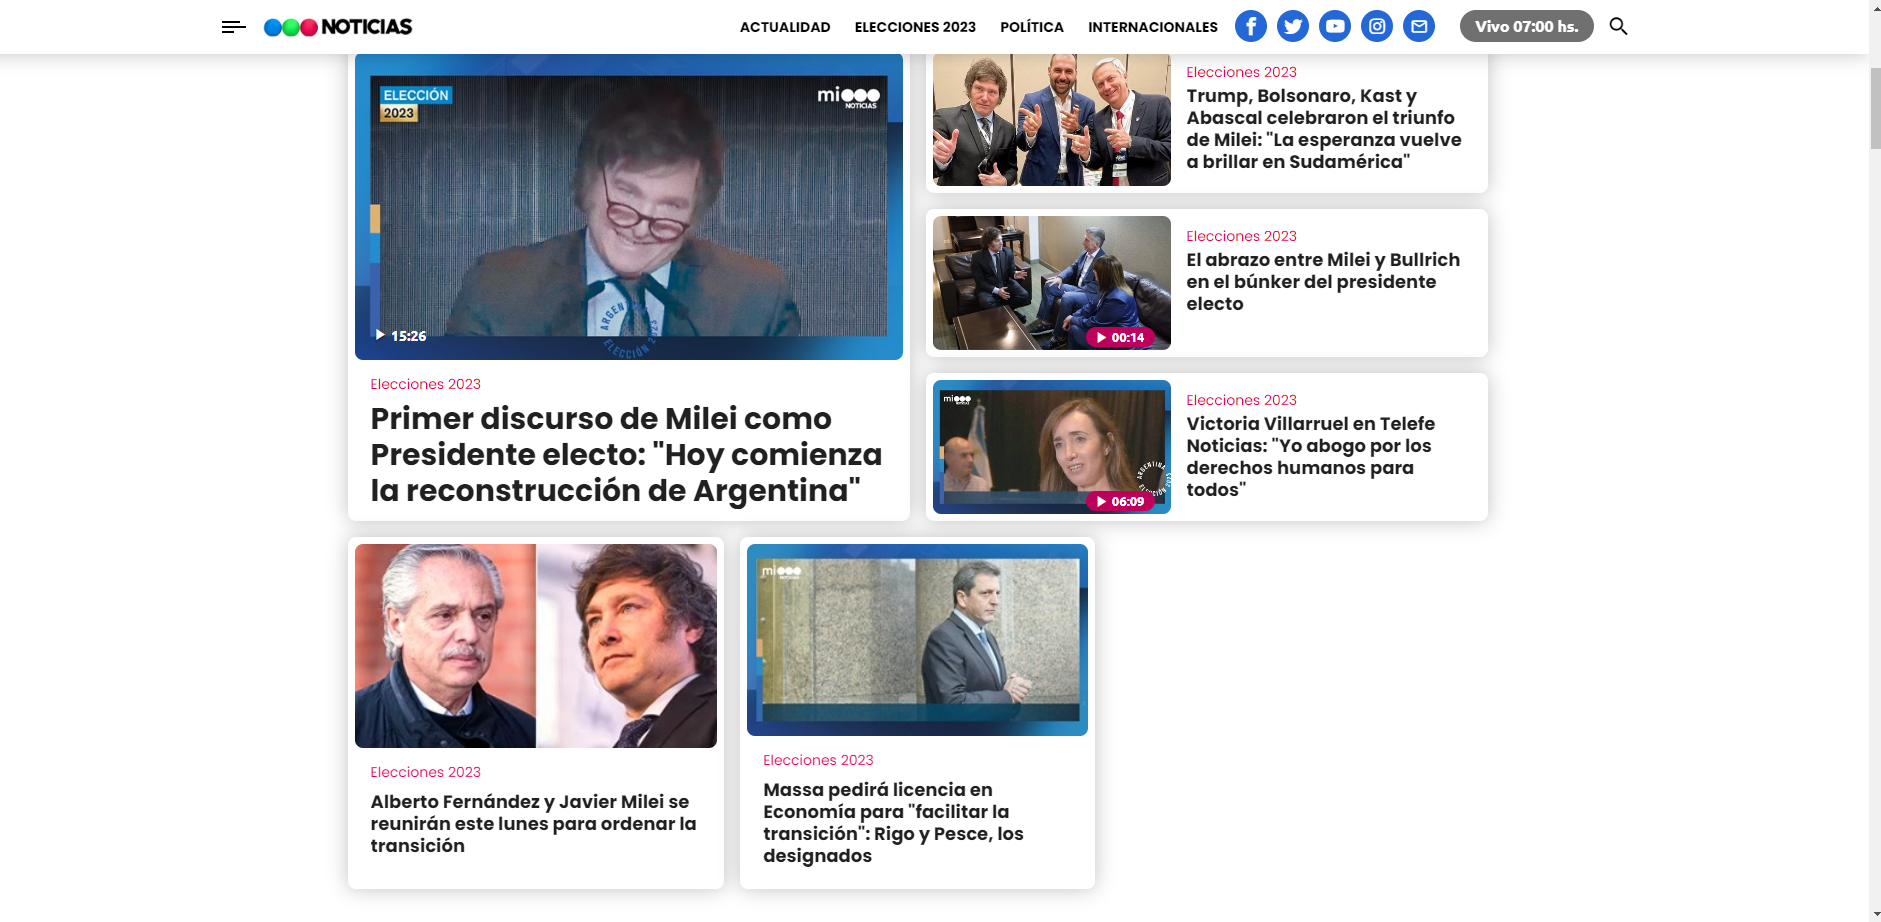Play the 00:14 Milei and Bullrich video
This screenshot has height=922, width=1881.
[1120, 337]
